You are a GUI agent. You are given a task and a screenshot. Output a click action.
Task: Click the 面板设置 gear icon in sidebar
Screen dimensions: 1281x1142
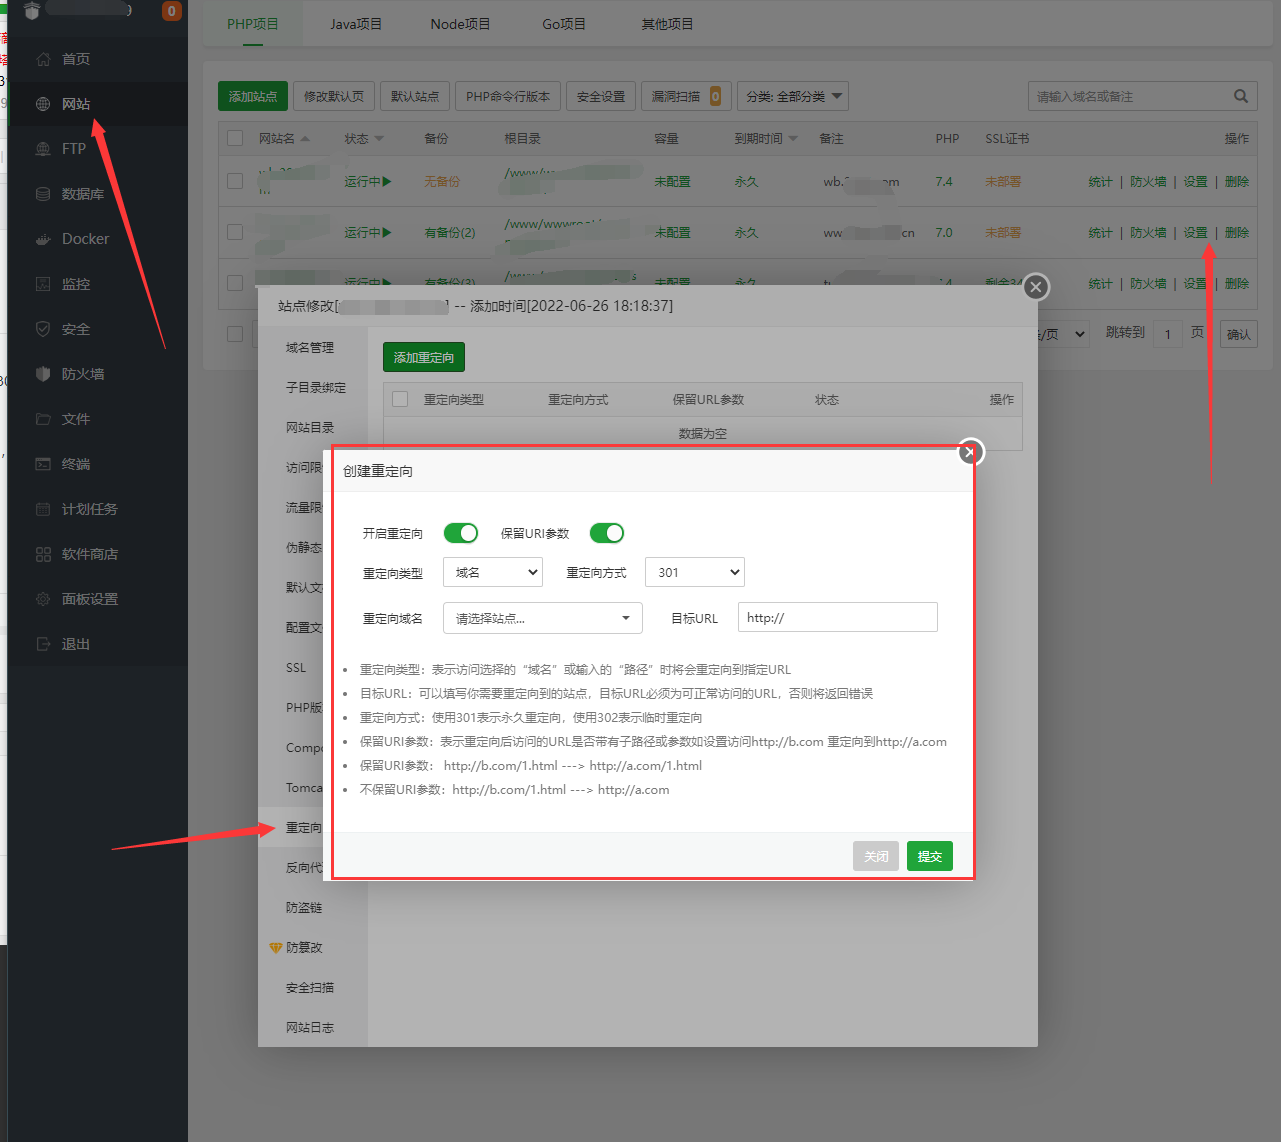(43, 599)
